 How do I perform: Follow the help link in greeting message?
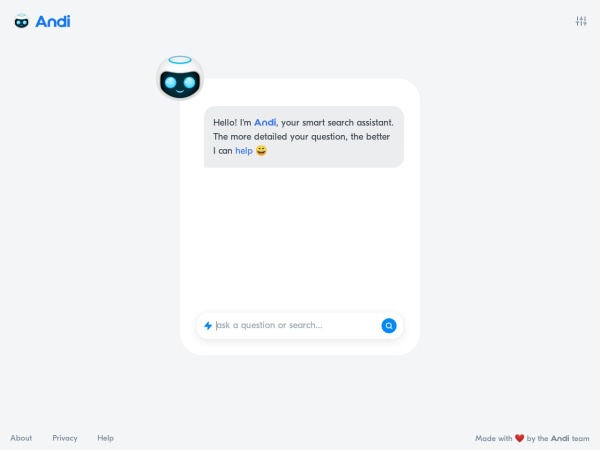pos(244,151)
